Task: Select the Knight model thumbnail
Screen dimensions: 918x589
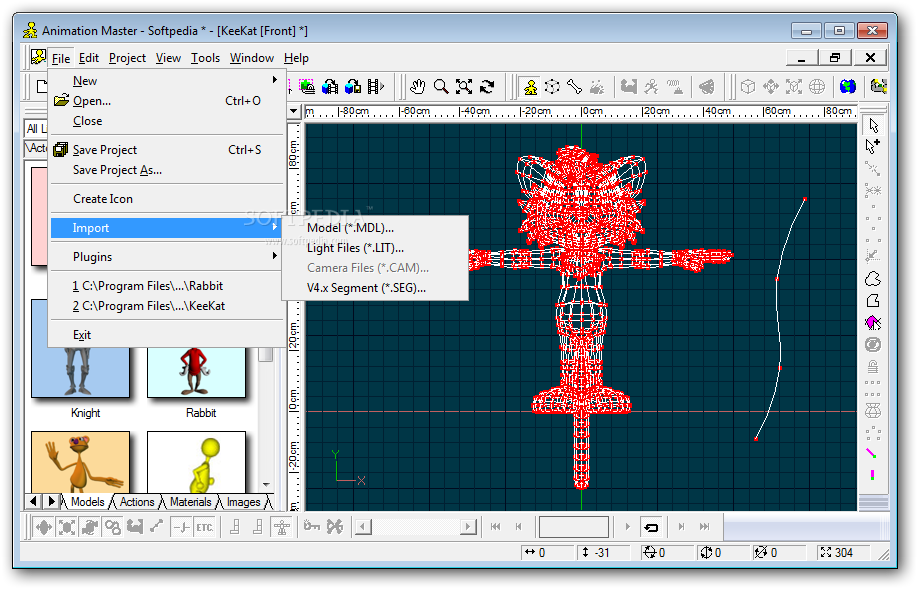Action: click(x=80, y=372)
